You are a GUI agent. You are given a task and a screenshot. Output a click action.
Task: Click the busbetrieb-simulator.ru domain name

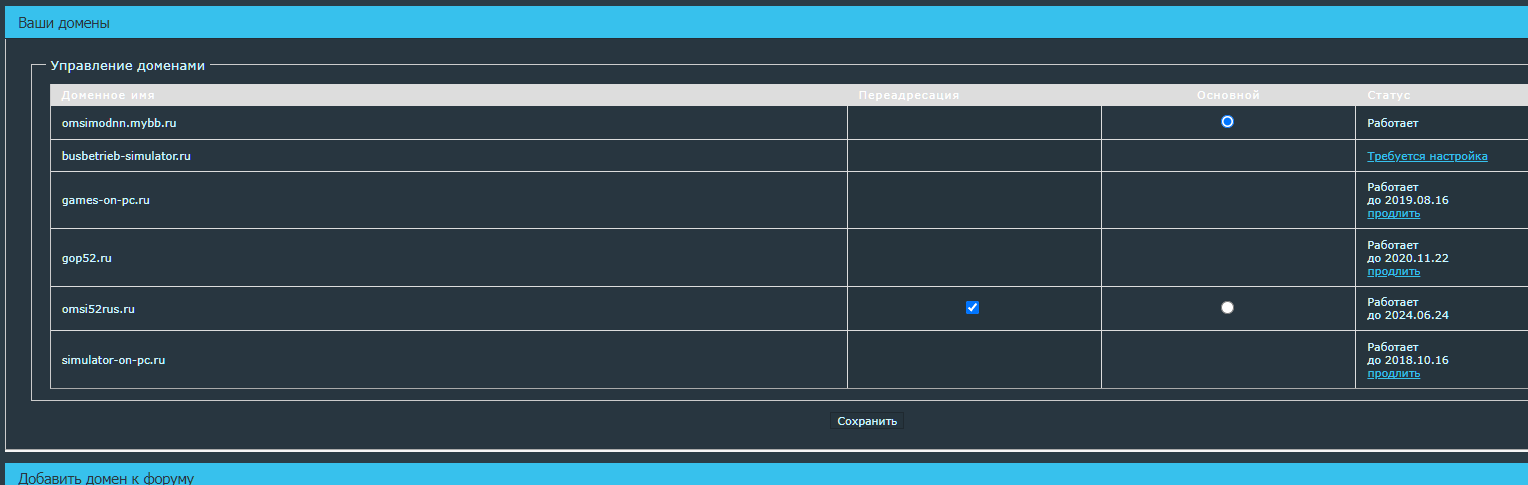pos(126,156)
